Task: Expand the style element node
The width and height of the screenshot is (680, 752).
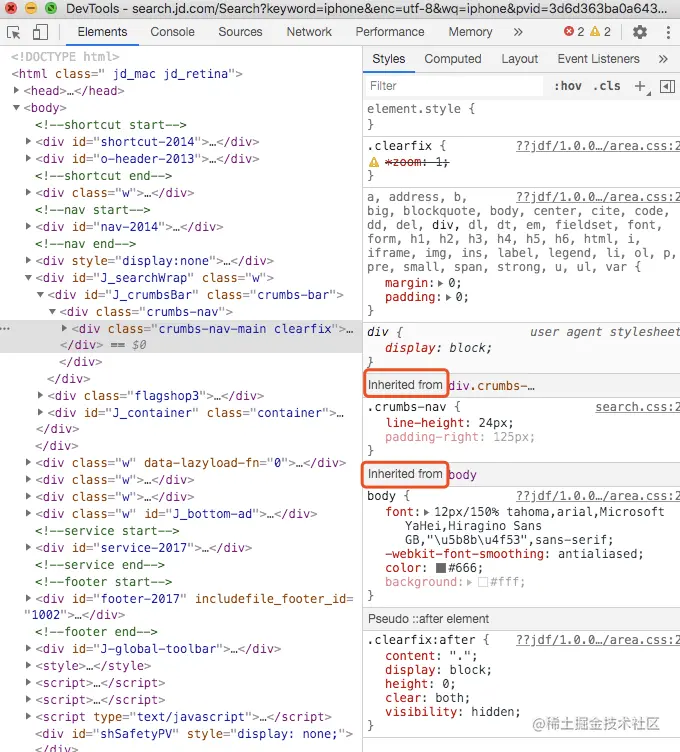Action: 28,665
